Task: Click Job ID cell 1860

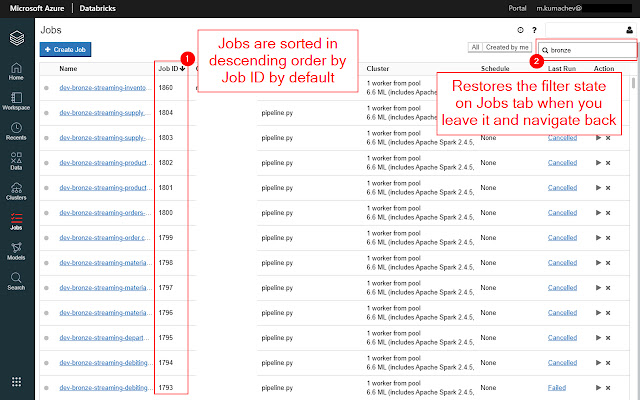Action: point(166,88)
